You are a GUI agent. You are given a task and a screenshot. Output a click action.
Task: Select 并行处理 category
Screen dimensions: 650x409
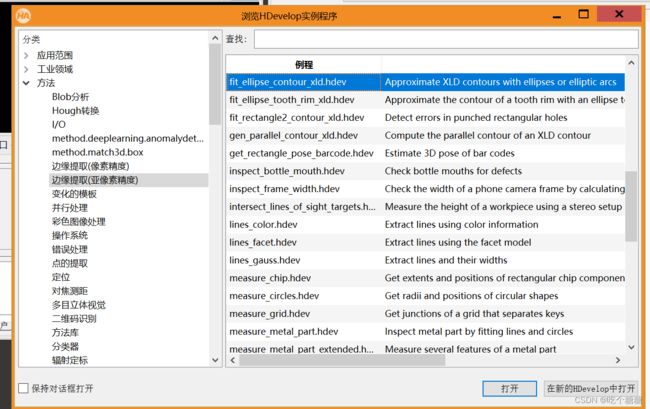[x=69, y=208]
